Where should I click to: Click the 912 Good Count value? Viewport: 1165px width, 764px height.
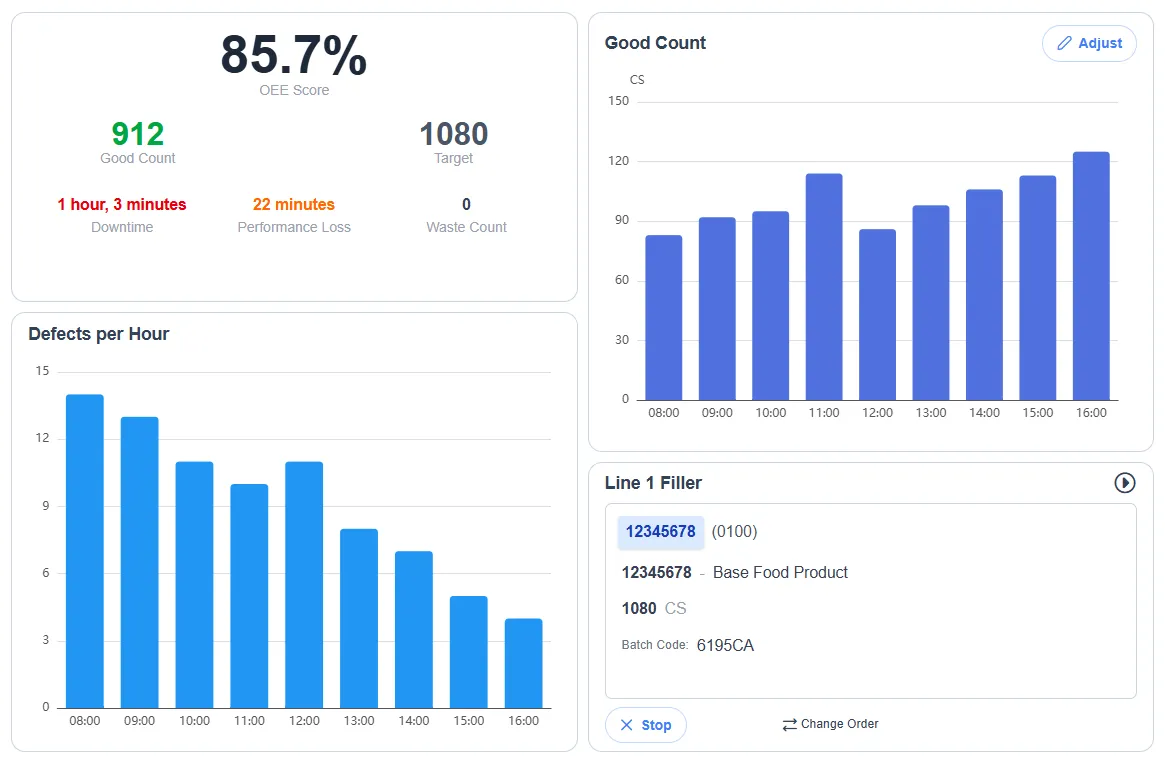tap(137, 135)
